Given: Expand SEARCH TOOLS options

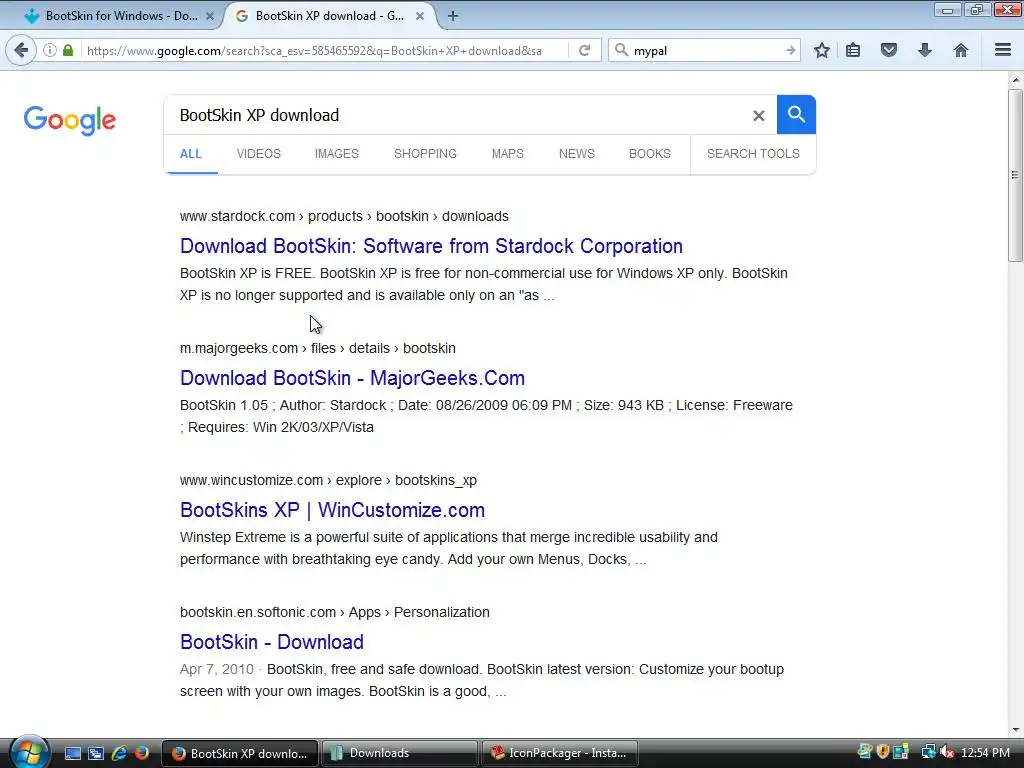Looking at the screenshot, I should (x=753, y=154).
